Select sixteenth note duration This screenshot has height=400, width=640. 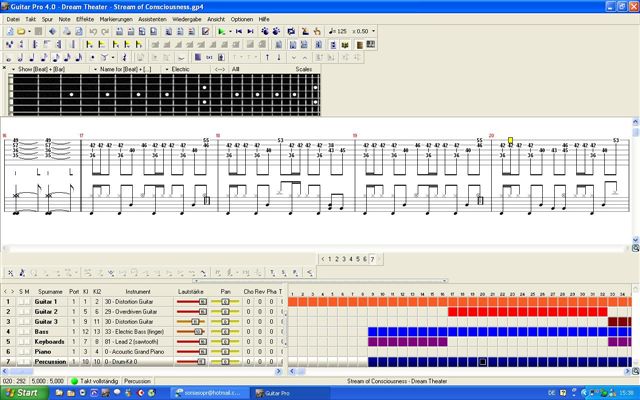click(x=56, y=58)
